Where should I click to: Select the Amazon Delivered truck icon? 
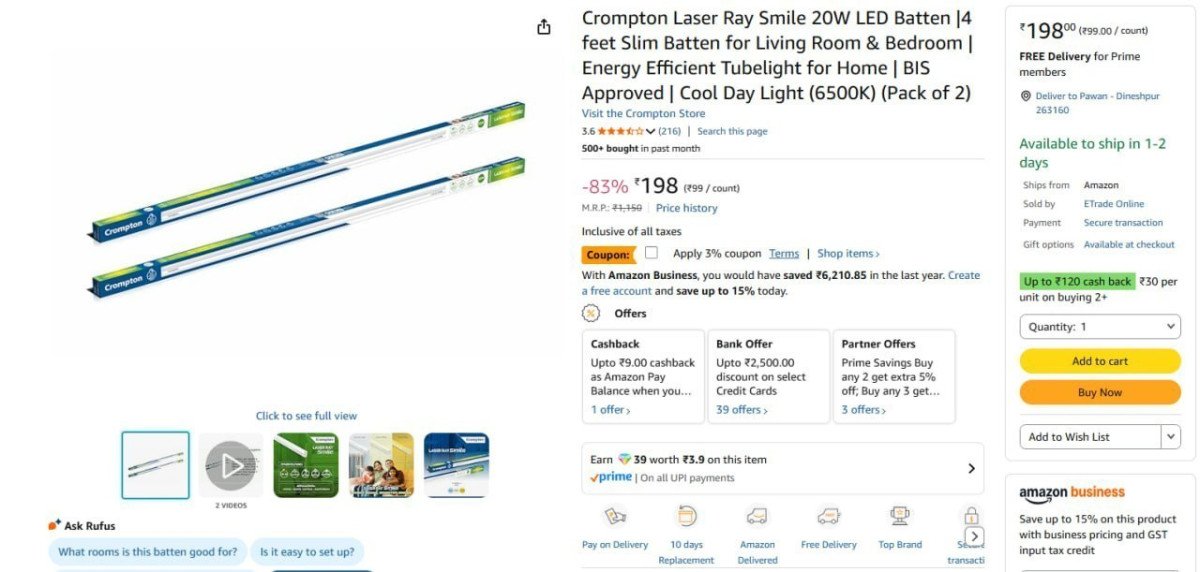point(757,517)
